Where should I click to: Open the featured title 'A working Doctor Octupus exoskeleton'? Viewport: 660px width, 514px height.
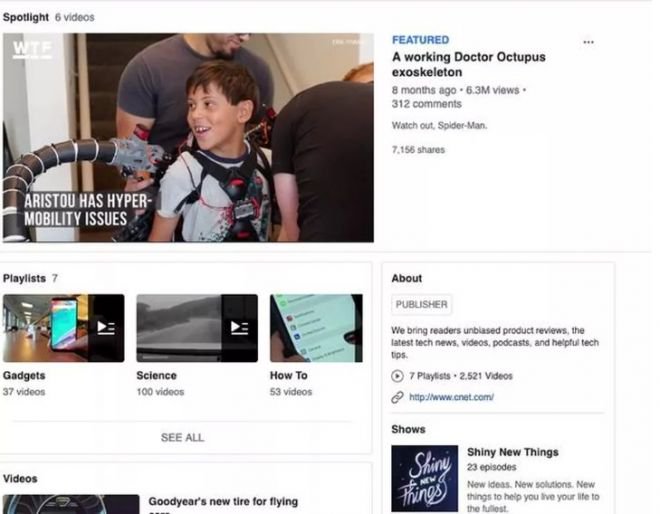coord(468,64)
